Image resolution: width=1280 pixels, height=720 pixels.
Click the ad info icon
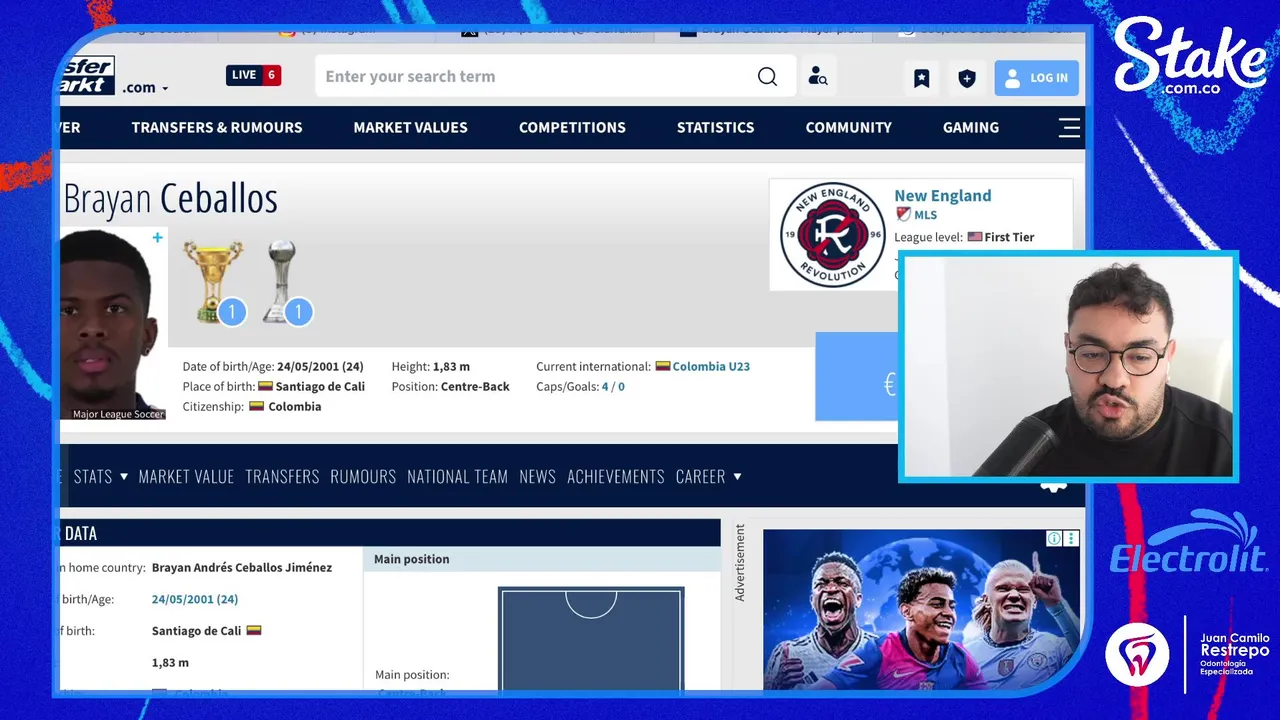click(x=1054, y=538)
